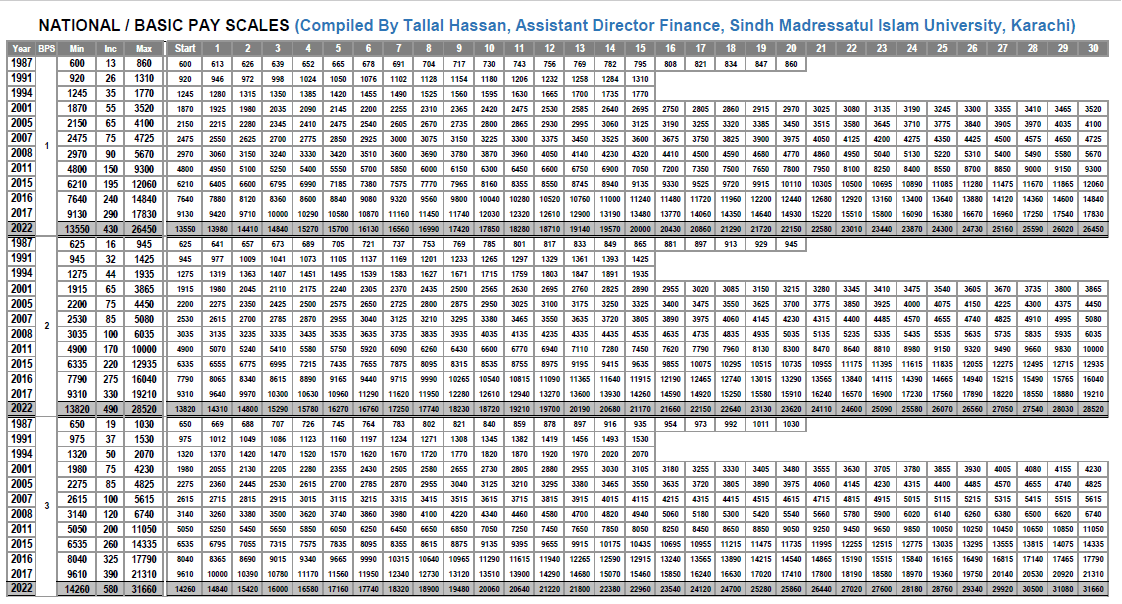Select Start value 9130 in BPS 1 2017 row
The height and width of the screenshot is (604, 1122).
(185, 214)
